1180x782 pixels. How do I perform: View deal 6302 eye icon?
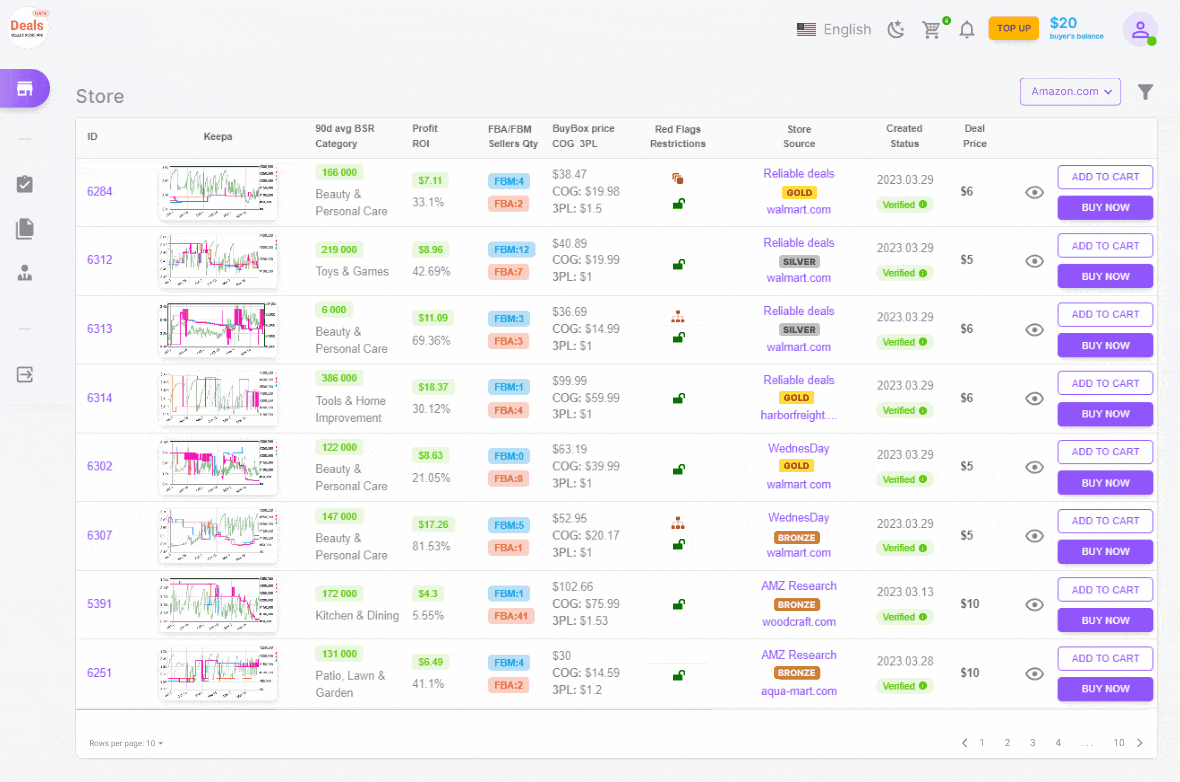[x=1035, y=467]
